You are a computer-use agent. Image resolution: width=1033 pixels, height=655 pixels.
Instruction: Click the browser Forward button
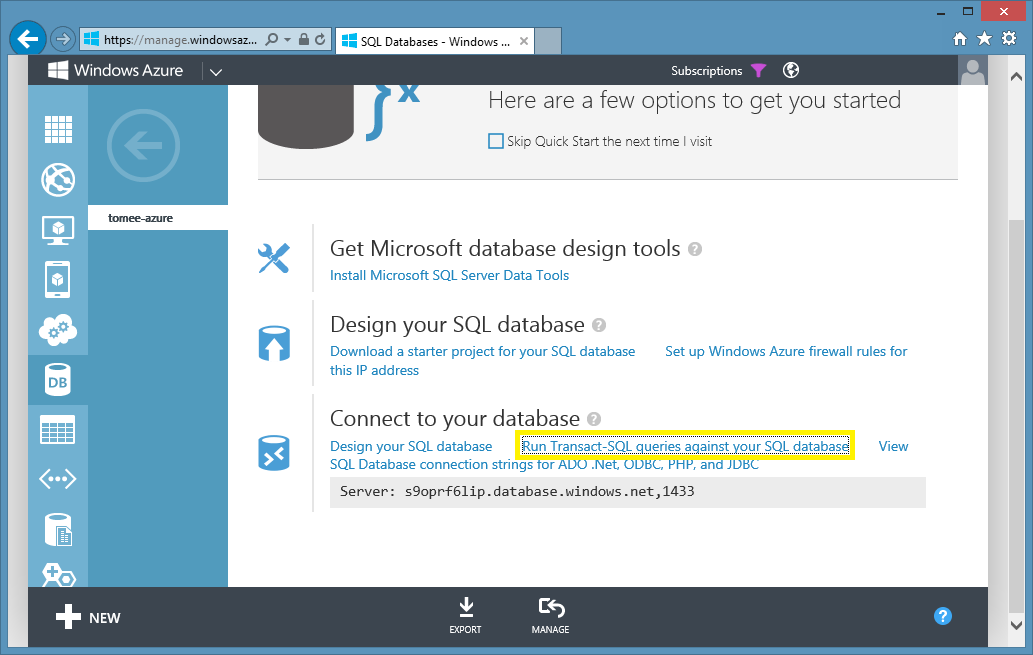pos(63,40)
